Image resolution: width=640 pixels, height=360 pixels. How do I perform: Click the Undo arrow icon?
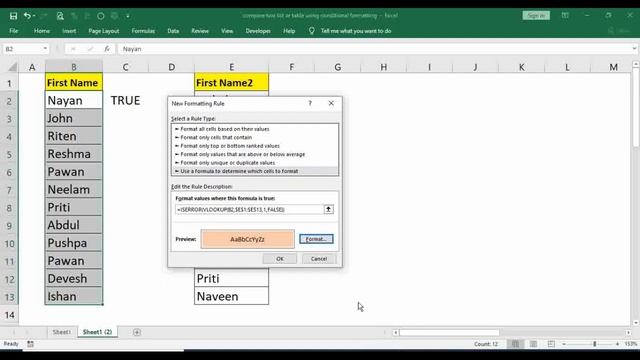pos(27,16)
